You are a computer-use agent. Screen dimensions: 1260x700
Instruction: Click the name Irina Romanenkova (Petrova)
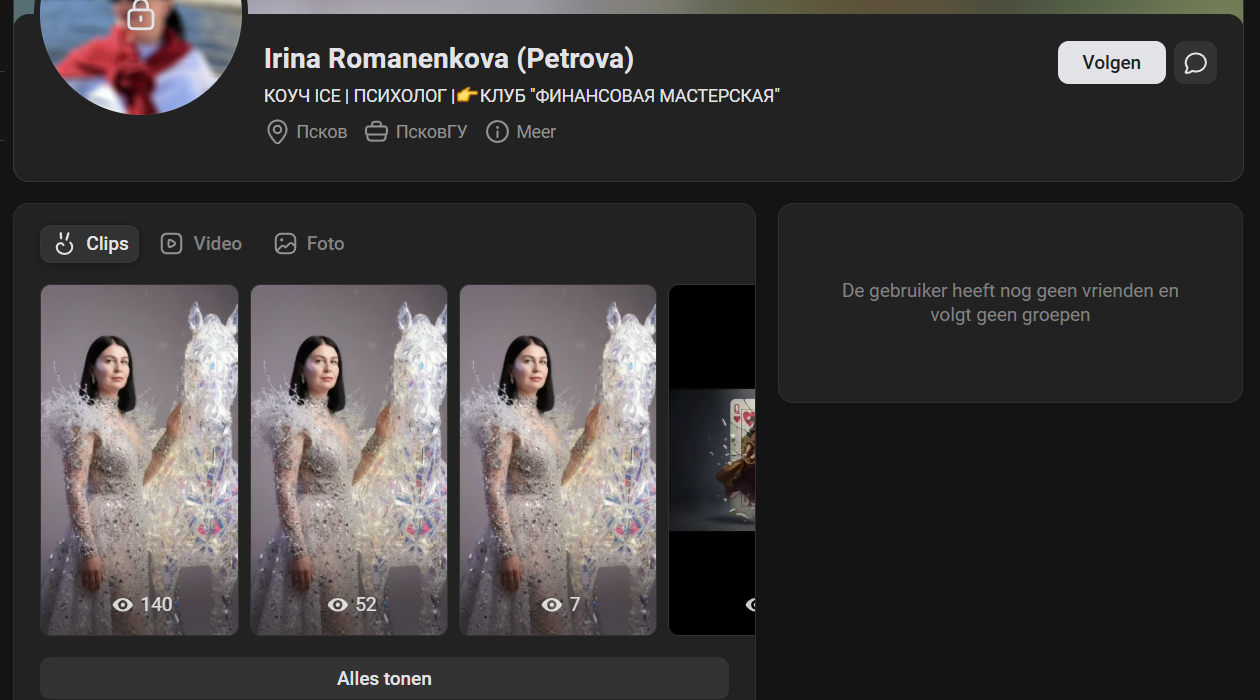(449, 59)
